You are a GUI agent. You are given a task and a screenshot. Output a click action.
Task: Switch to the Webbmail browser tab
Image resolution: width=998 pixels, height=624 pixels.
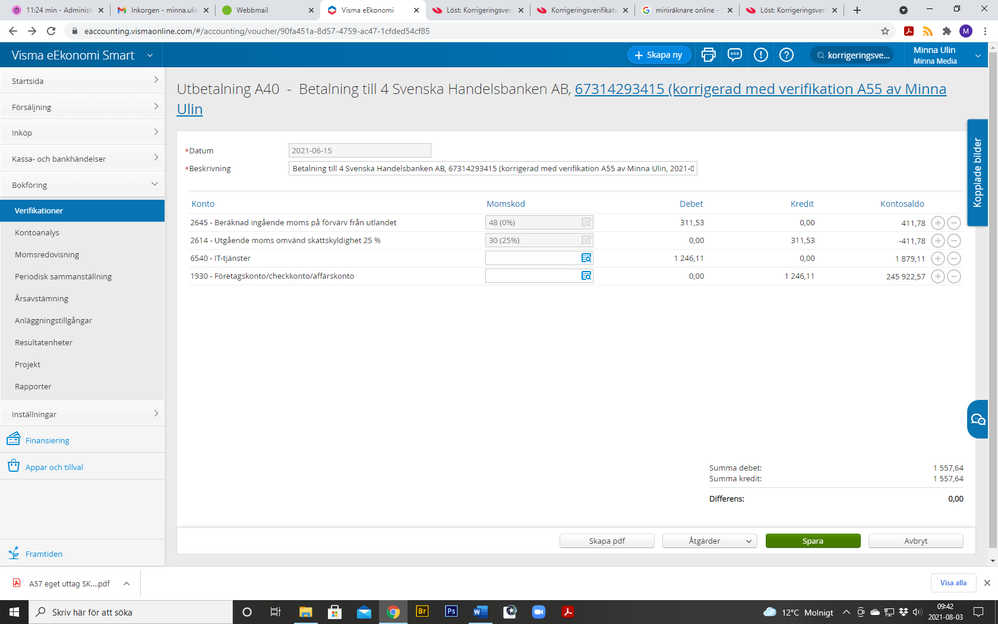click(267, 10)
